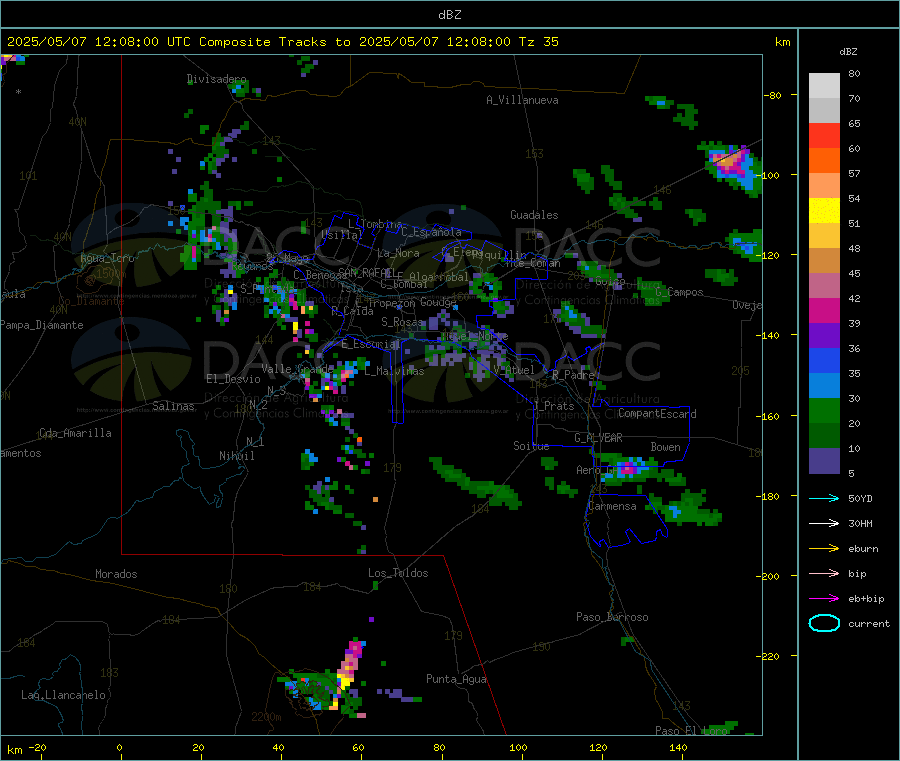Viewport: 900px width, 761px height.
Task: Click the Guadales place label
Action: tap(534, 215)
